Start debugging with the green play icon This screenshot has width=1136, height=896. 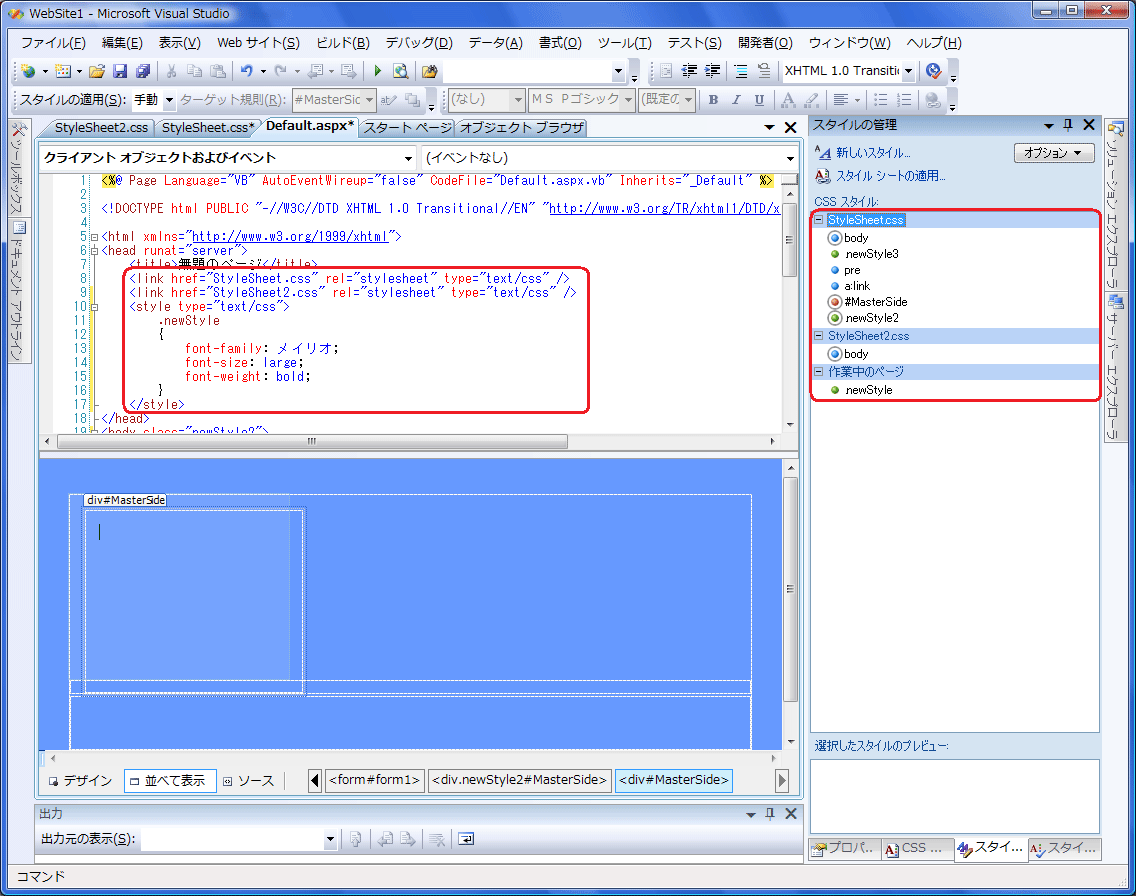pos(377,70)
